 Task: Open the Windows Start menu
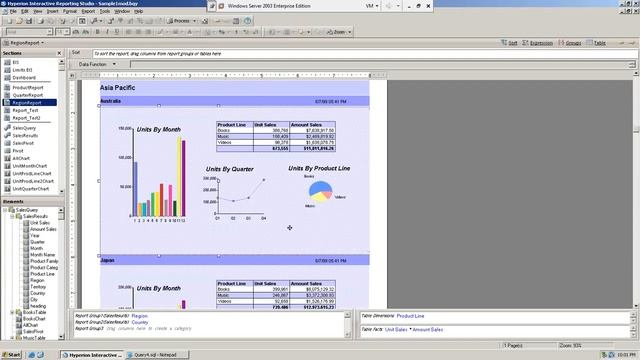[11, 355]
